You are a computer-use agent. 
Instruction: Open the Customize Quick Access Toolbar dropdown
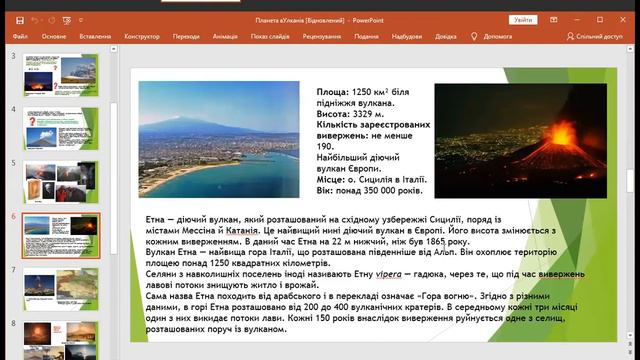[x=81, y=20]
